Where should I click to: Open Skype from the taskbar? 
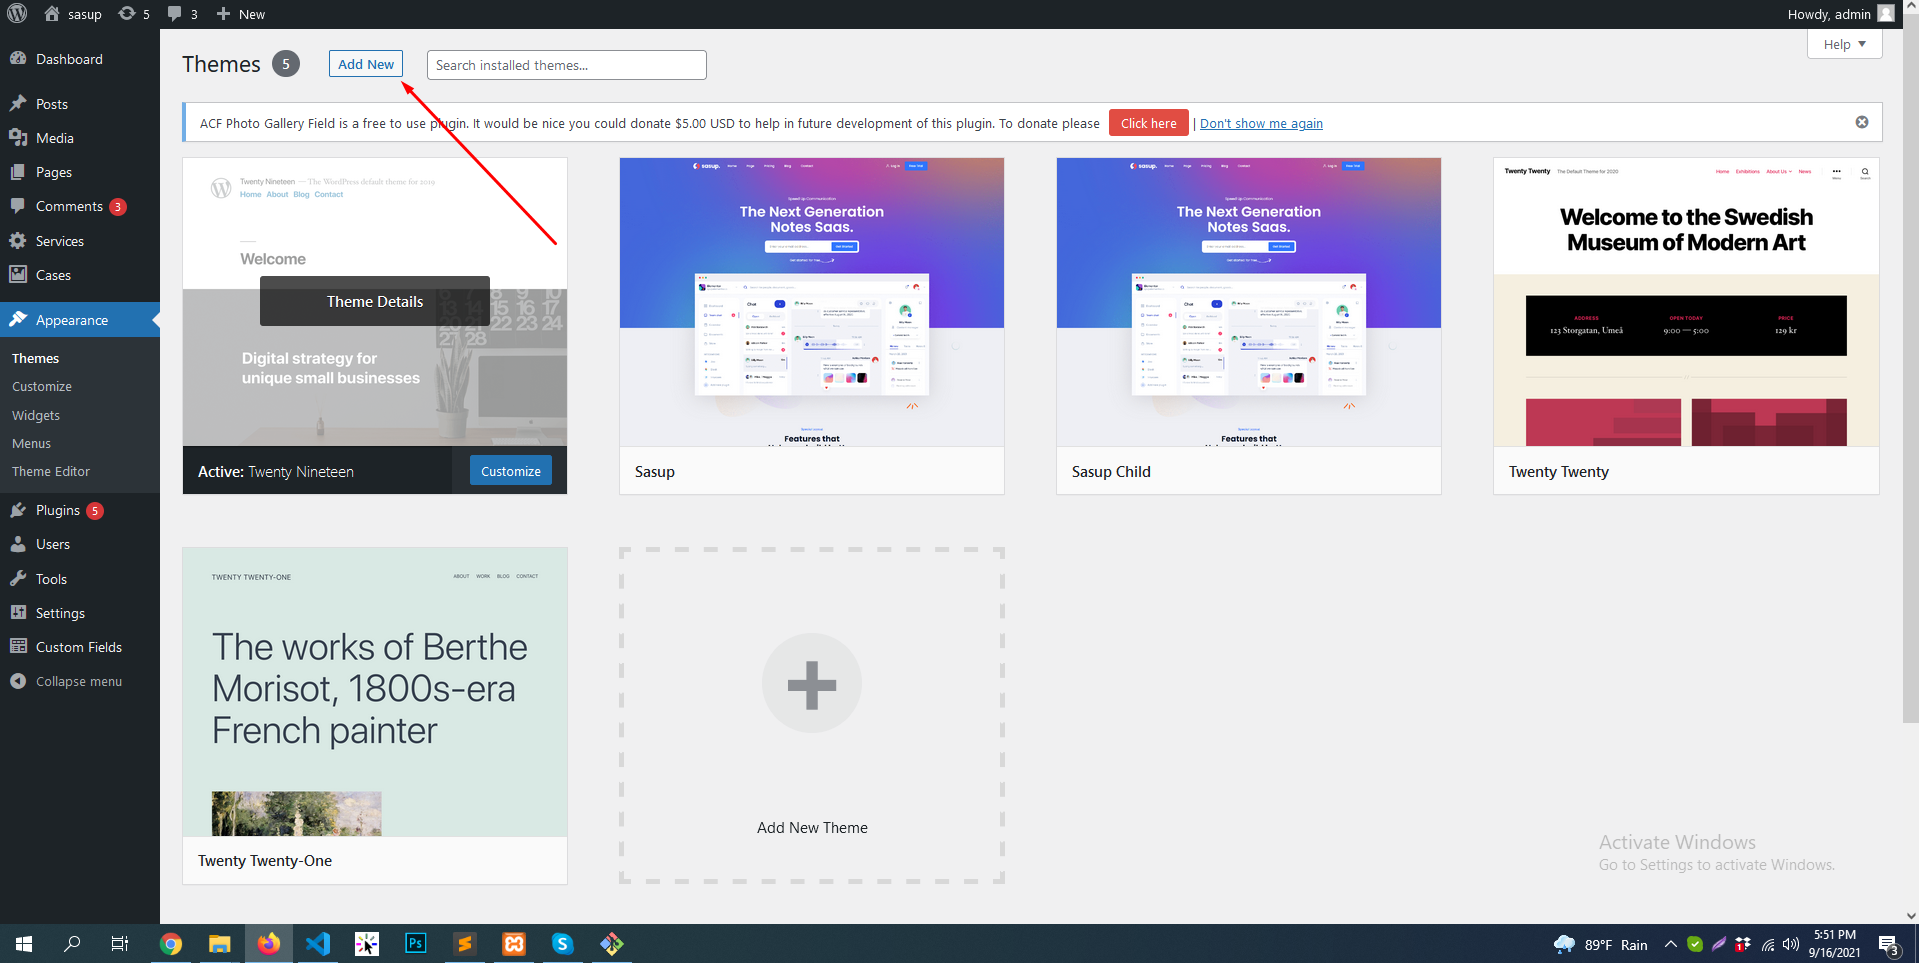[x=562, y=944]
